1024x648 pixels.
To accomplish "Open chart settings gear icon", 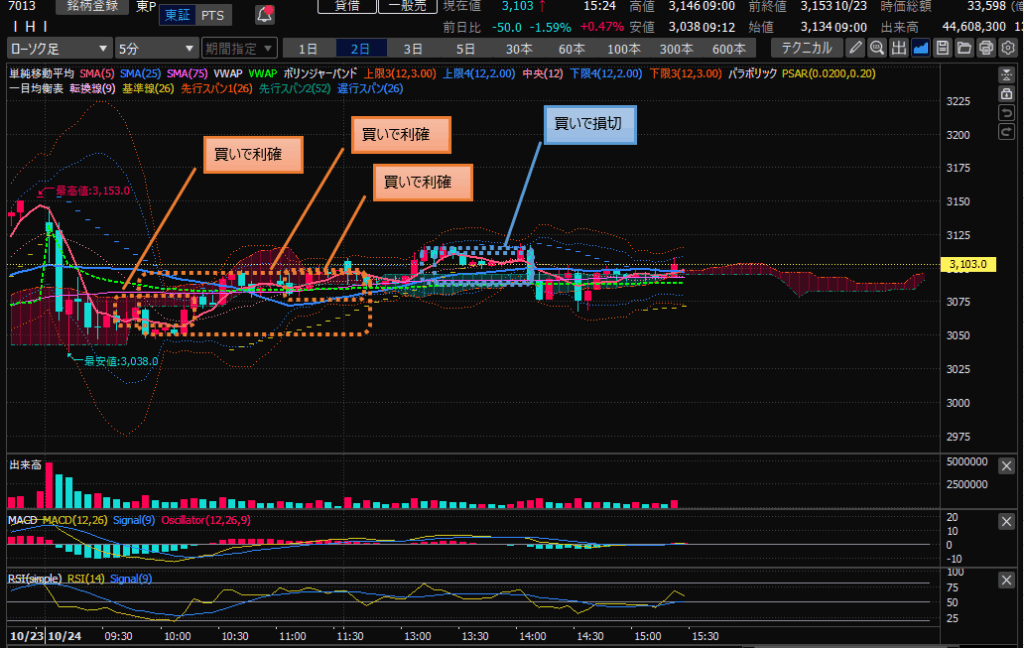I will 1008,48.
